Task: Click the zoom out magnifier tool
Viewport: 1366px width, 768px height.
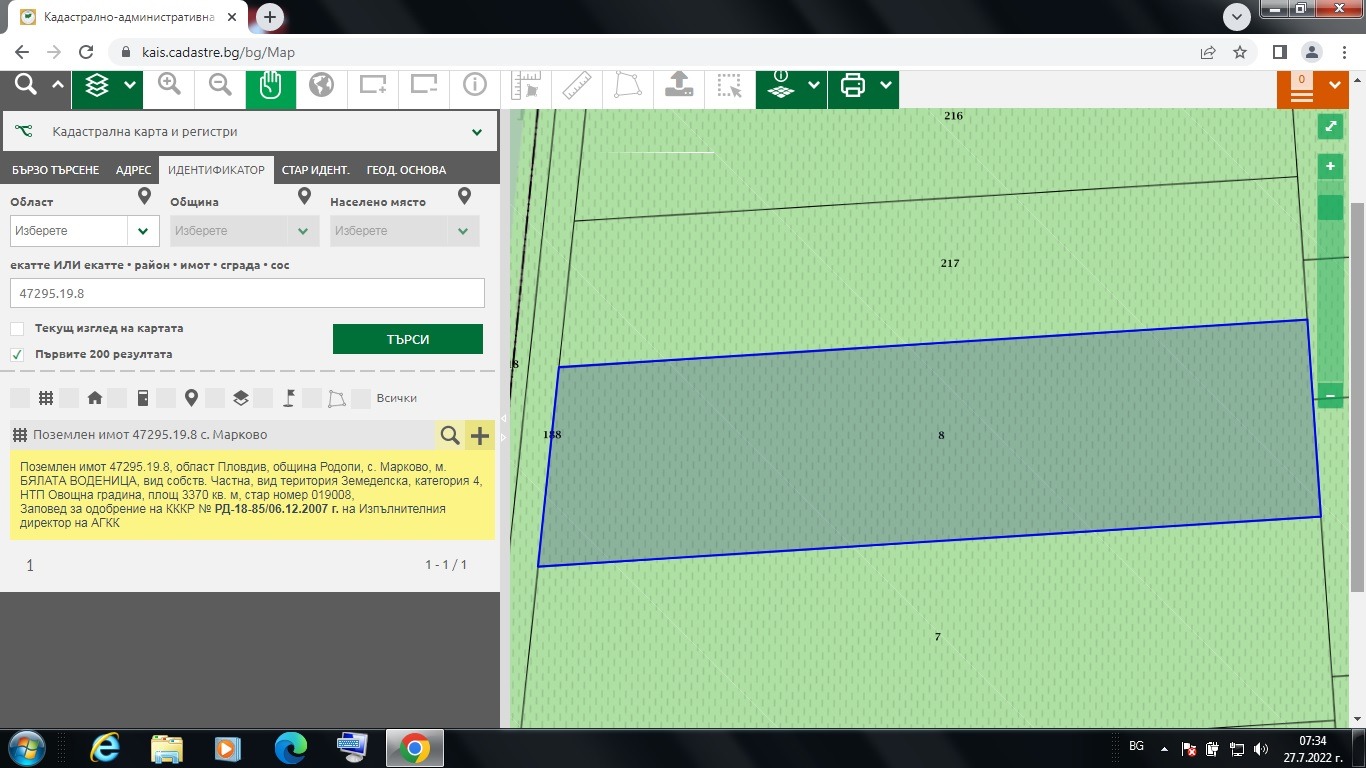Action: pos(220,86)
